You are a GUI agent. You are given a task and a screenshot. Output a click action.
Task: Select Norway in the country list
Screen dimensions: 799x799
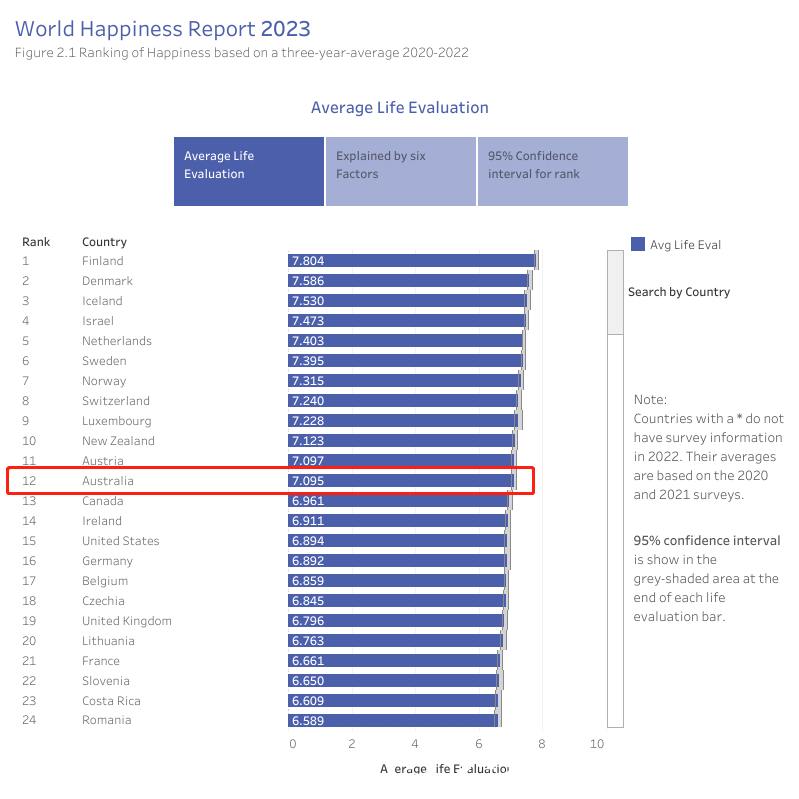pos(104,381)
